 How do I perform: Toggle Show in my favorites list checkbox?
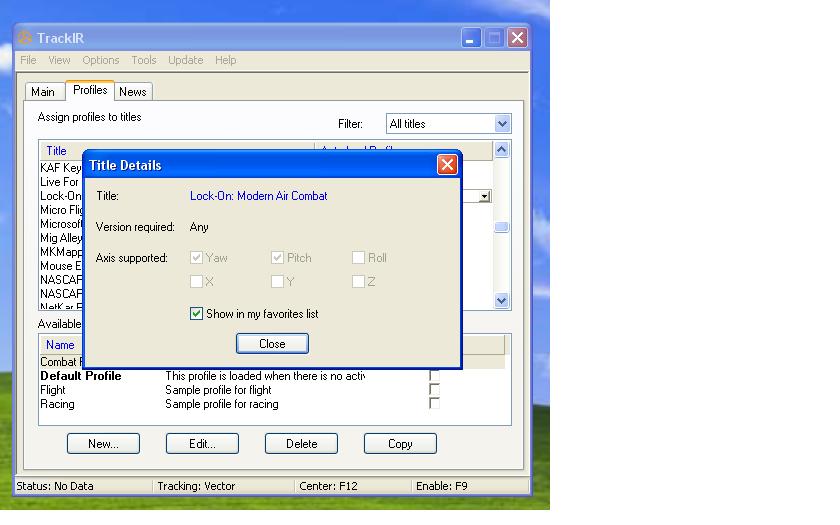point(196,314)
